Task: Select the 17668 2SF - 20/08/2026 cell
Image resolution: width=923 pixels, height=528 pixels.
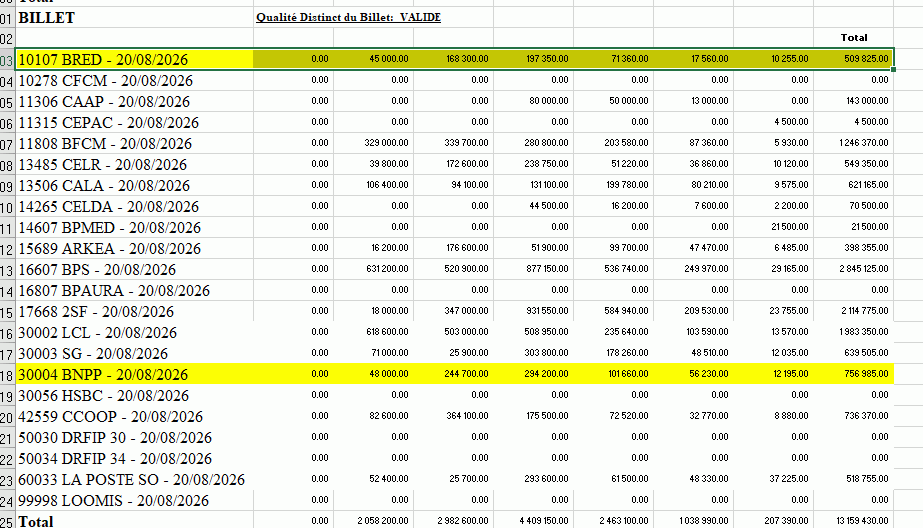Action: click(135, 311)
